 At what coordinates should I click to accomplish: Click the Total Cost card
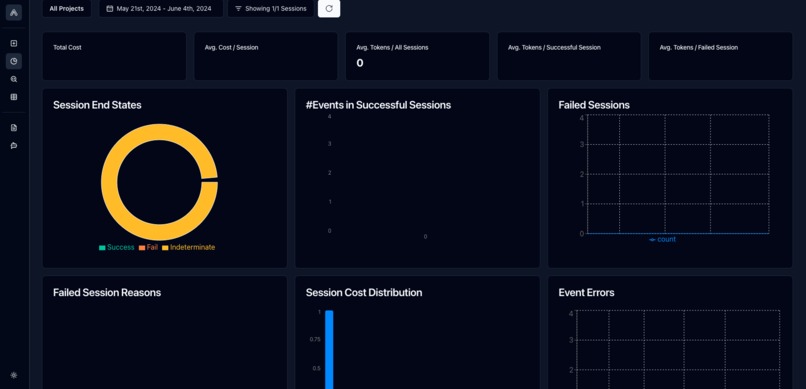[x=114, y=56]
